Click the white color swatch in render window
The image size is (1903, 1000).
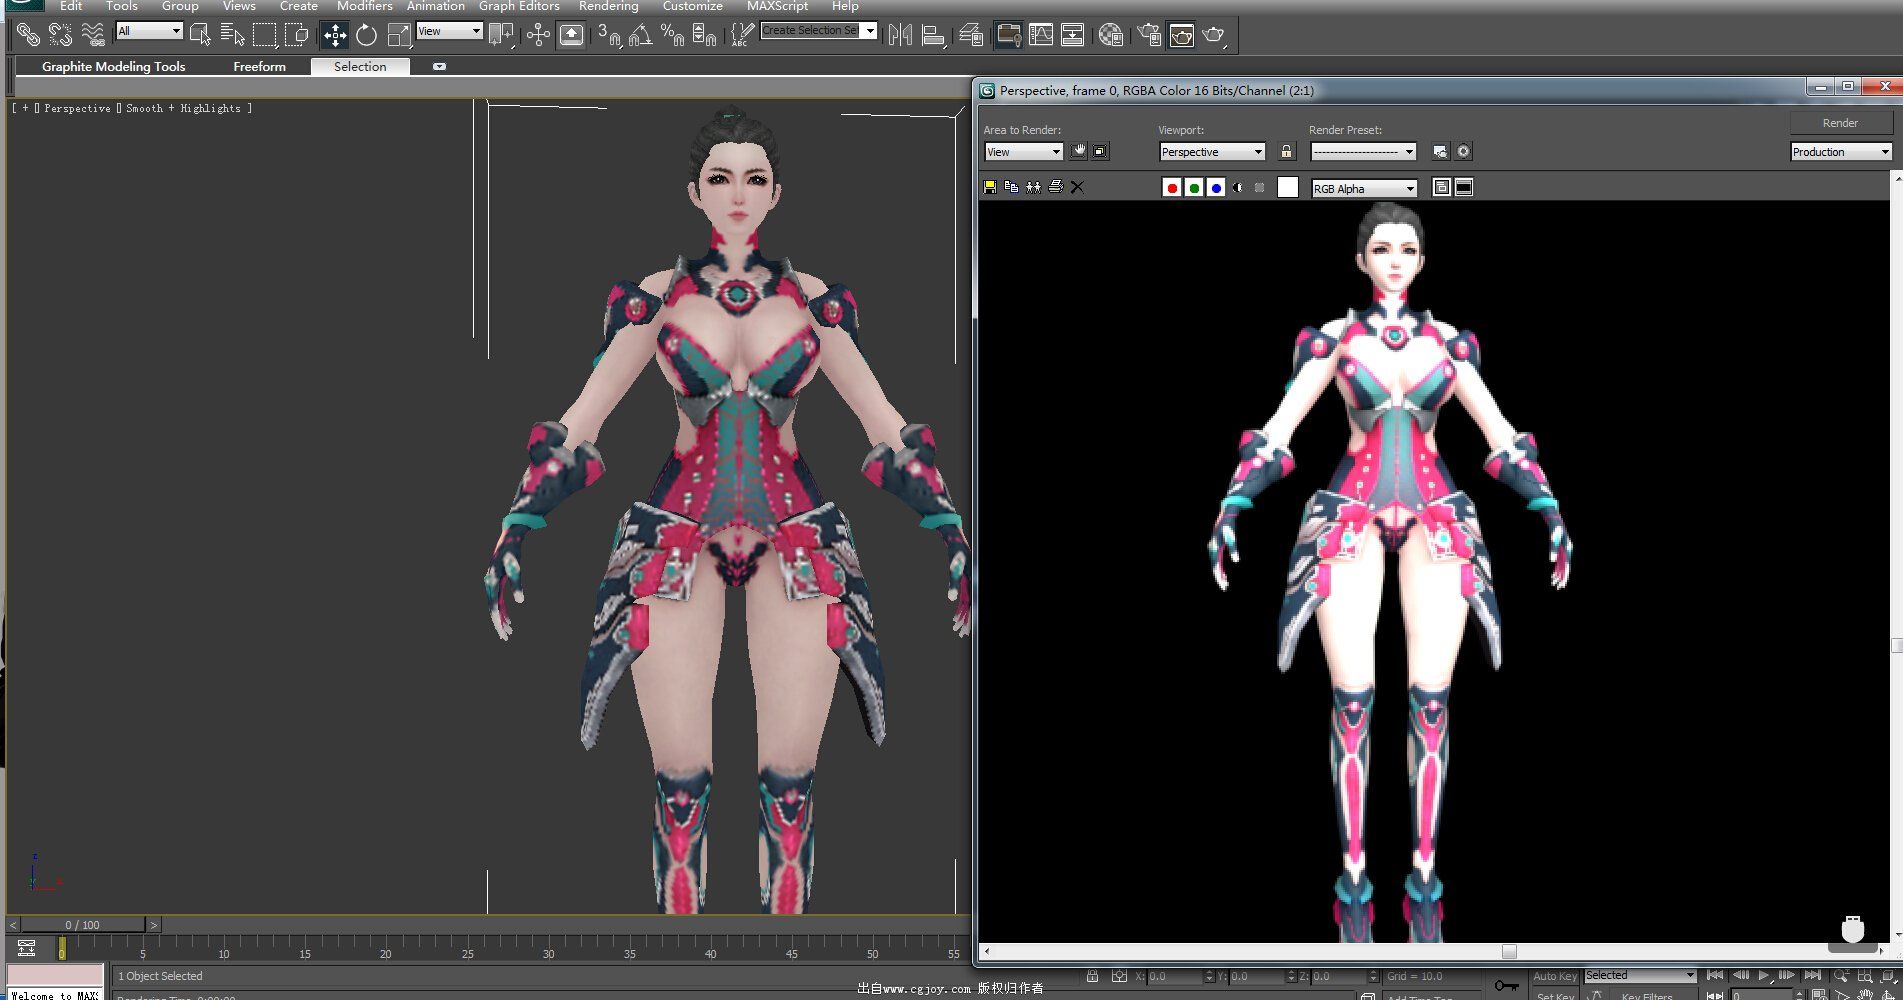pos(1288,187)
